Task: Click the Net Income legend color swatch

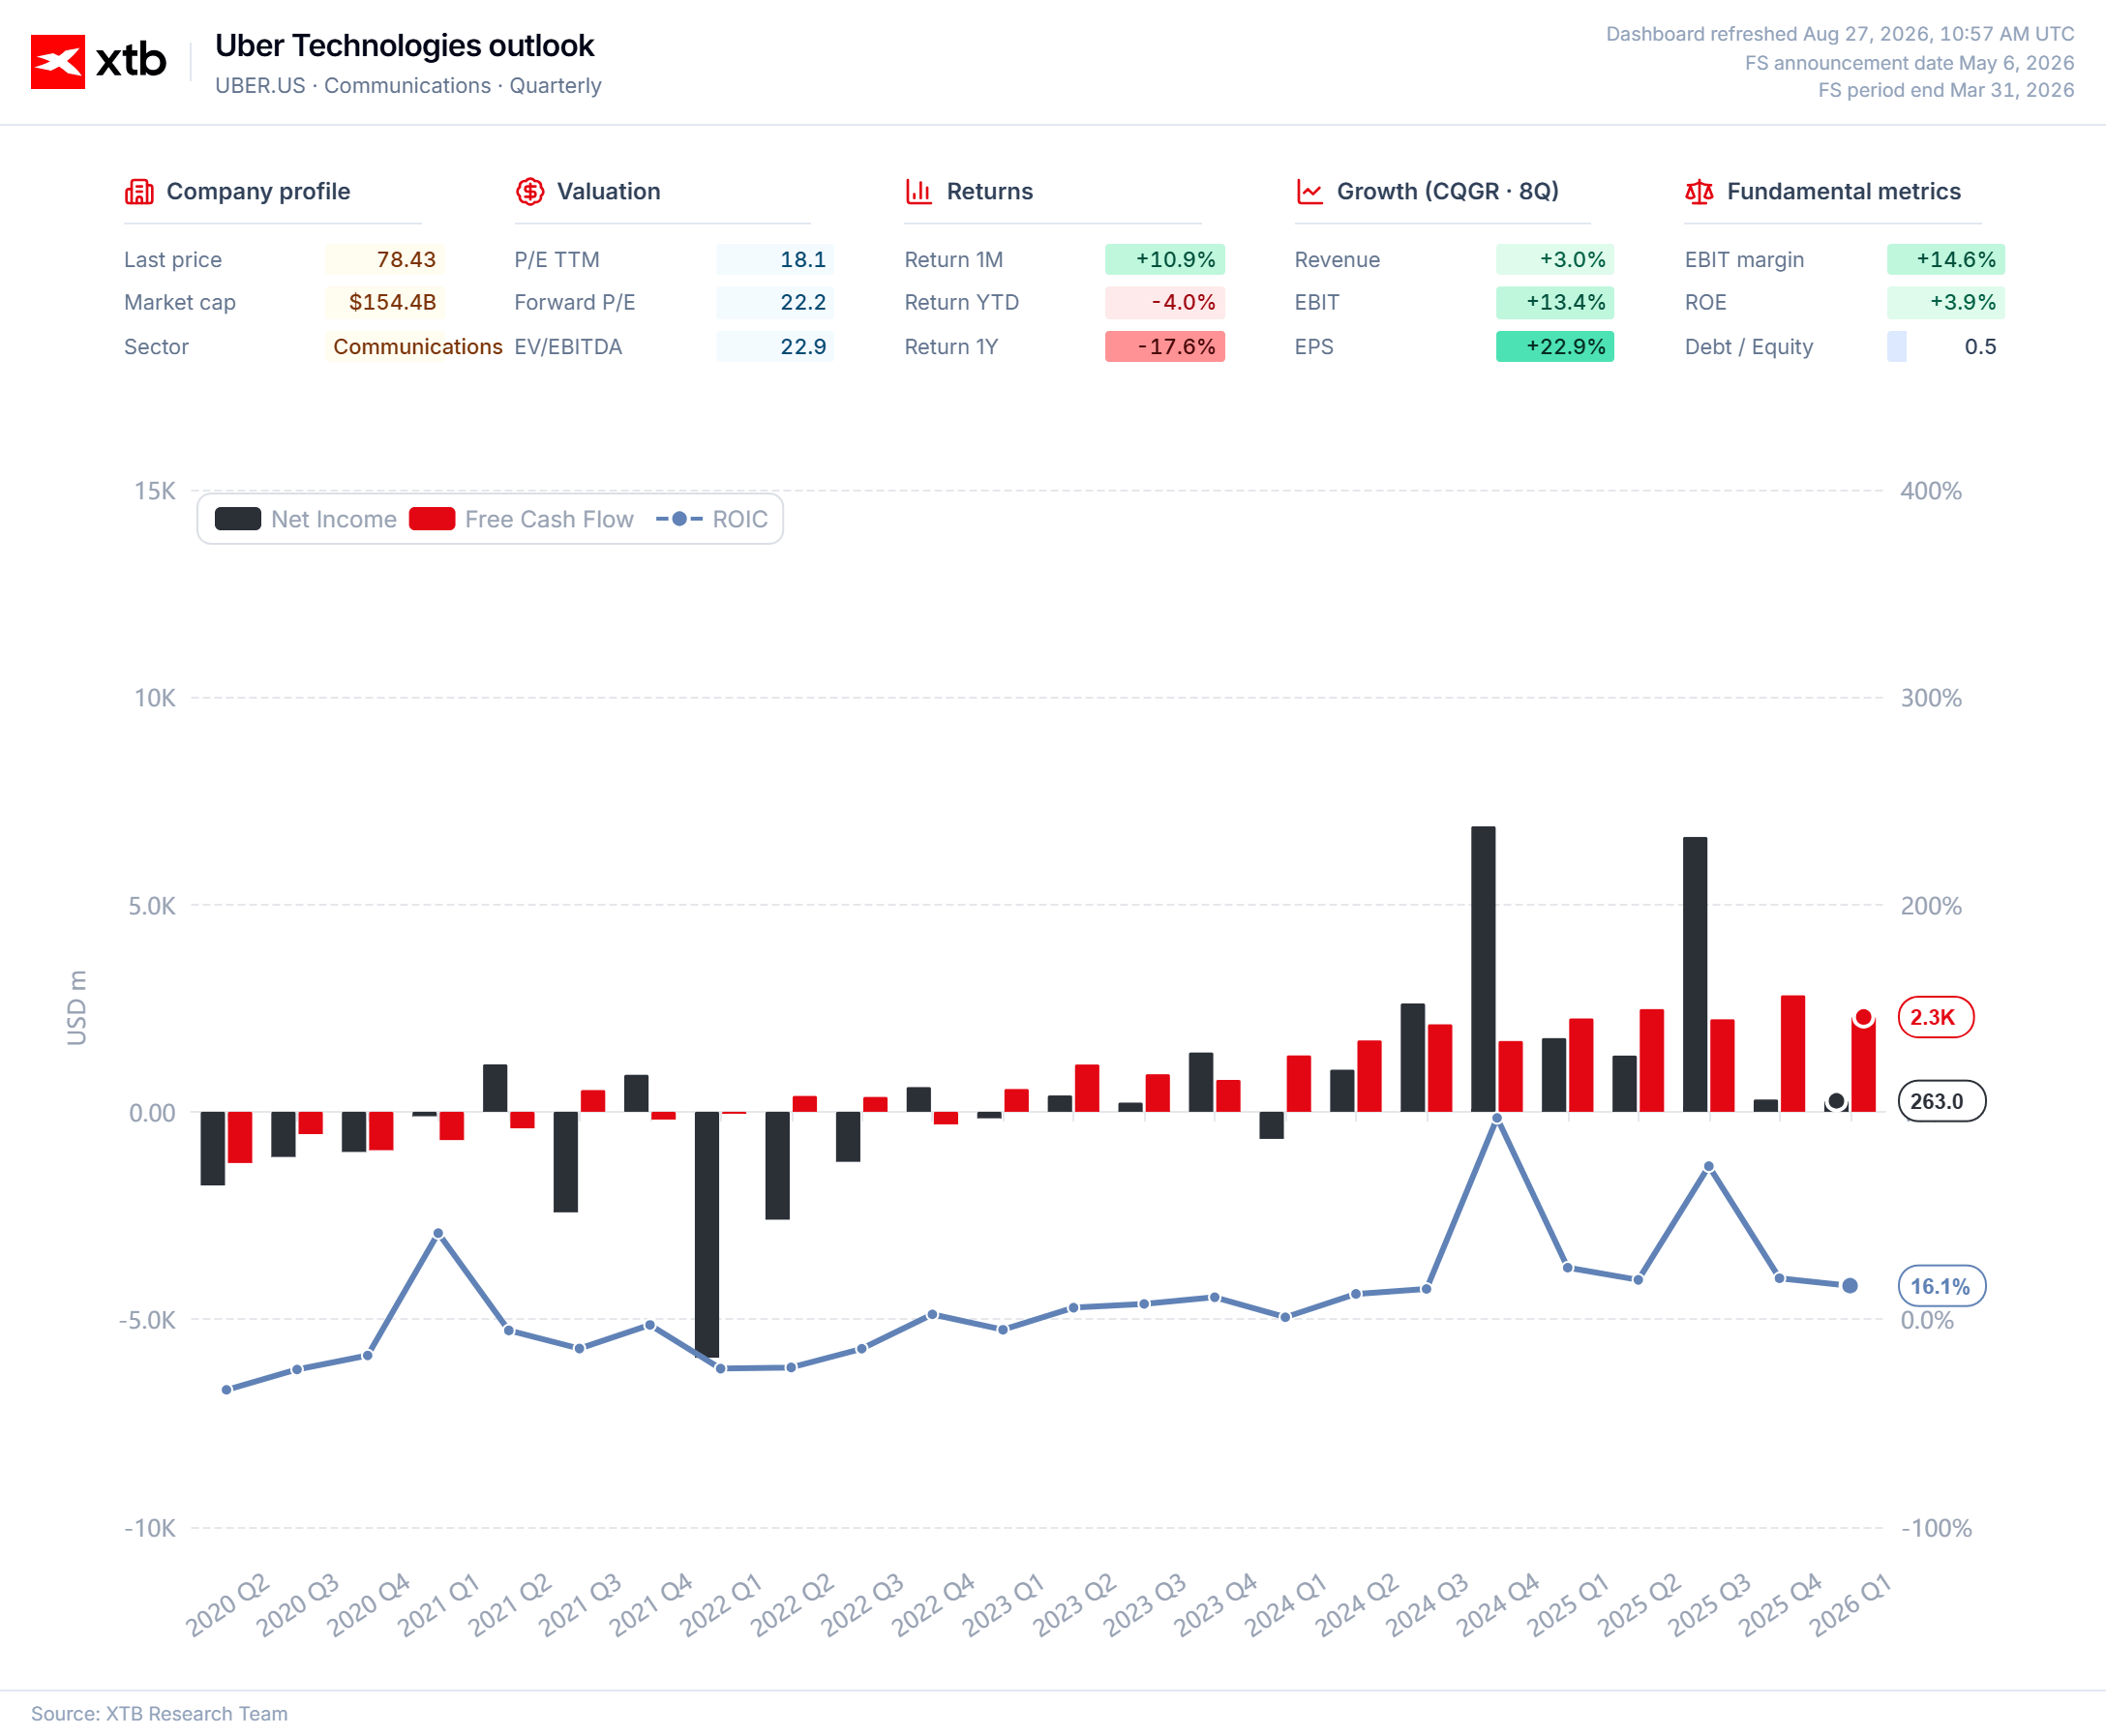Action: [x=238, y=519]
